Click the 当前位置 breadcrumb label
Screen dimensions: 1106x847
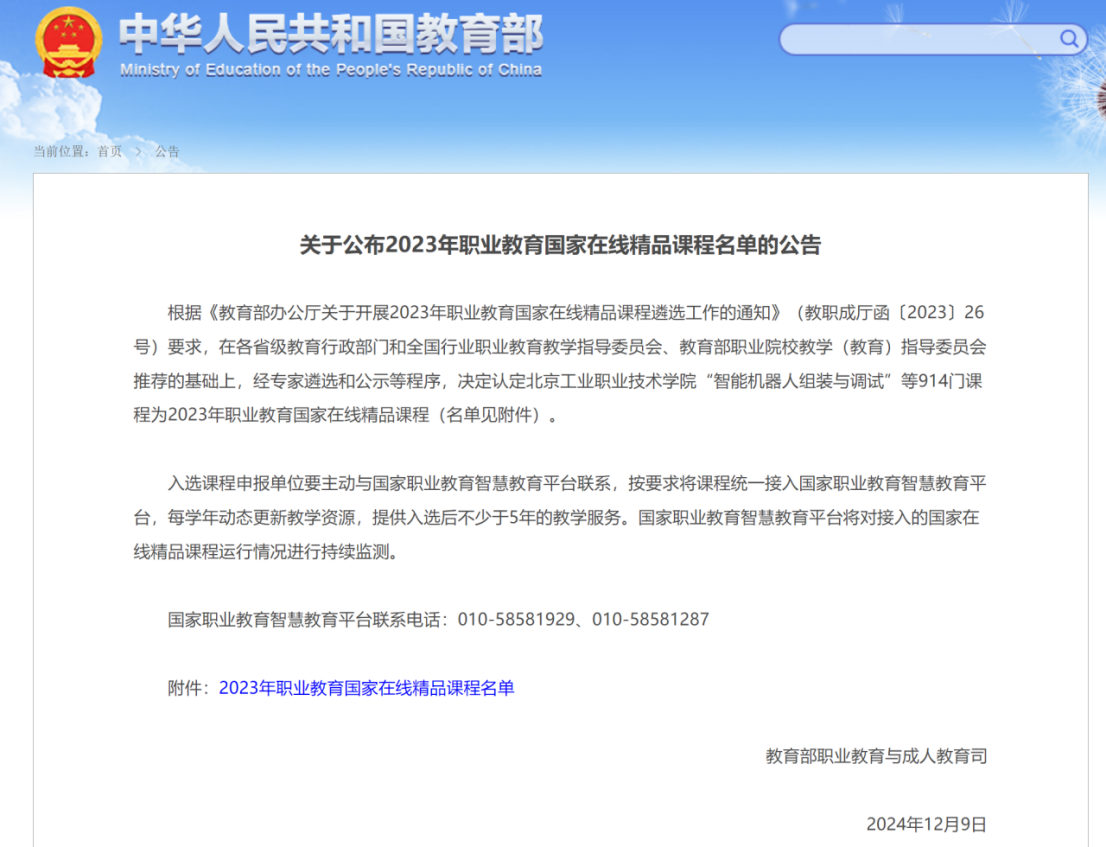pos(60,151)
